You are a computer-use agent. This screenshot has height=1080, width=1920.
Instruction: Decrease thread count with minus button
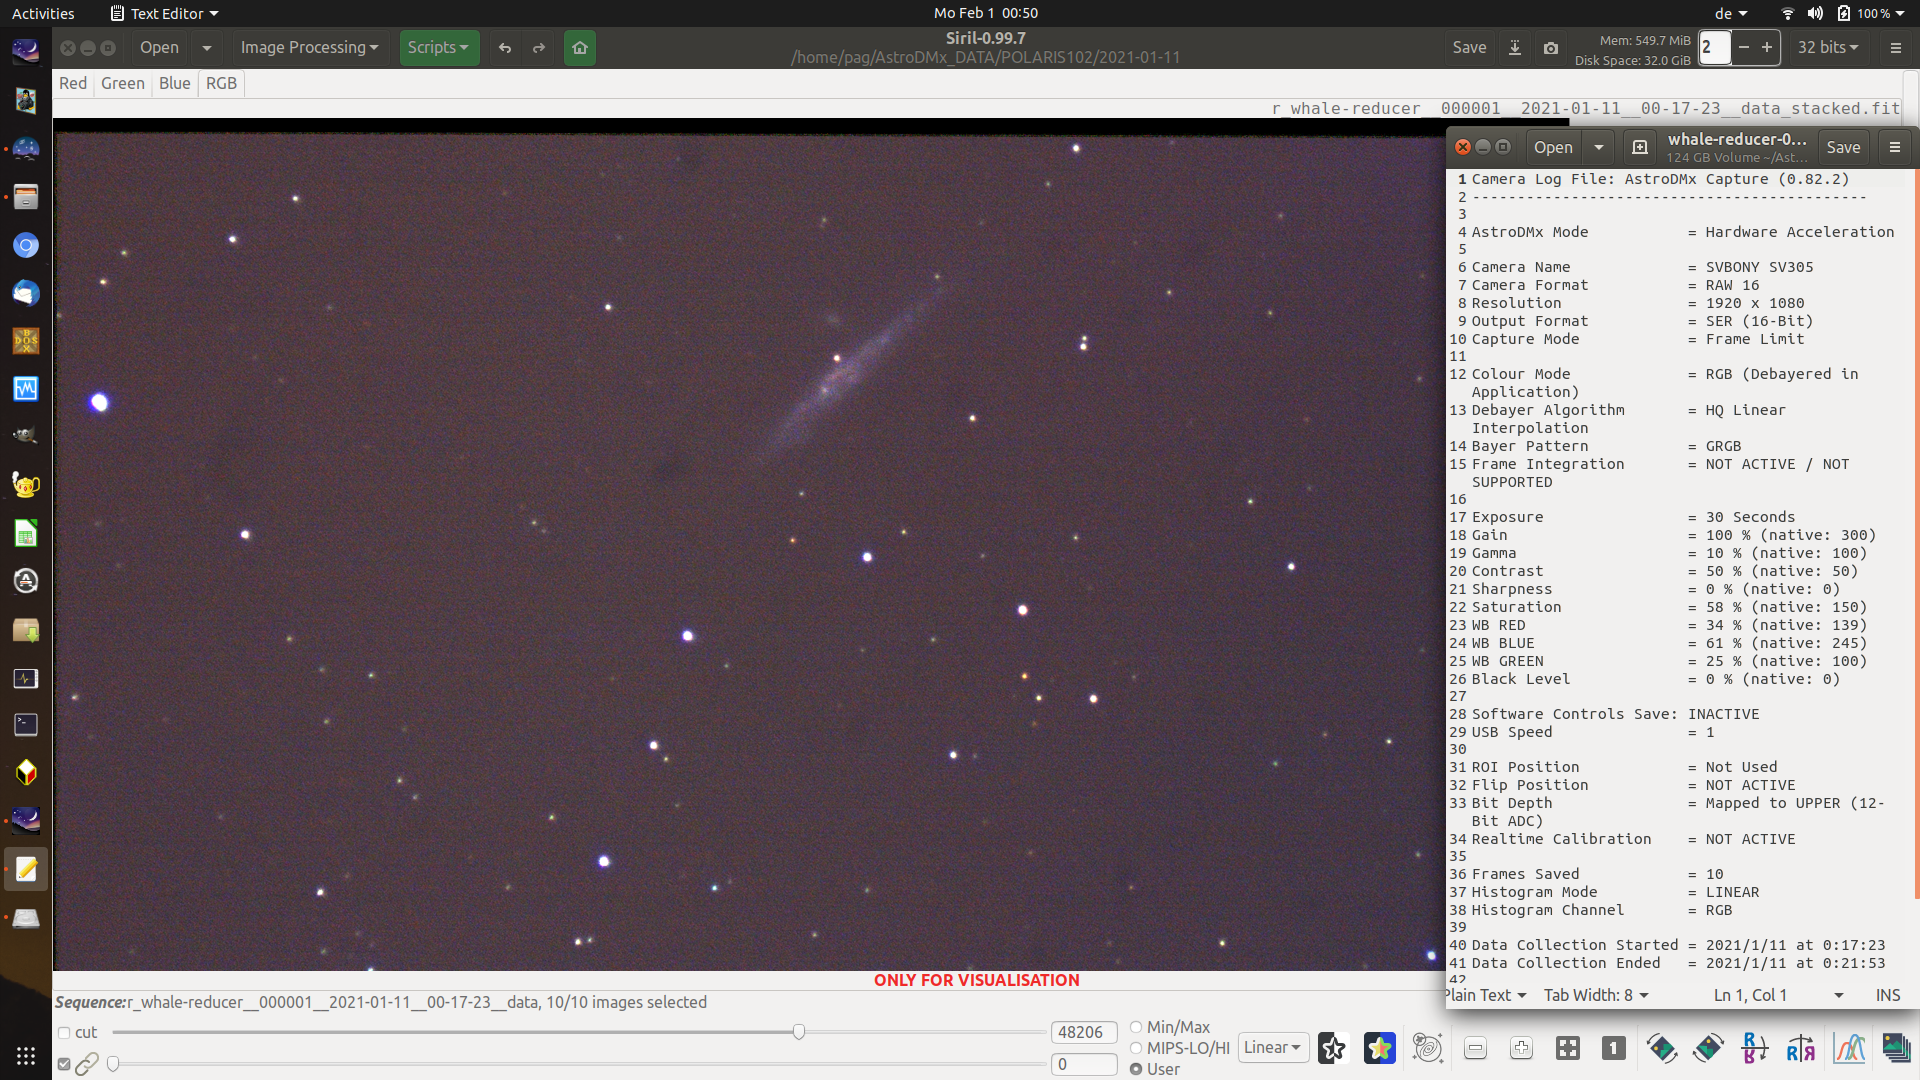[x=1744, y=48]
